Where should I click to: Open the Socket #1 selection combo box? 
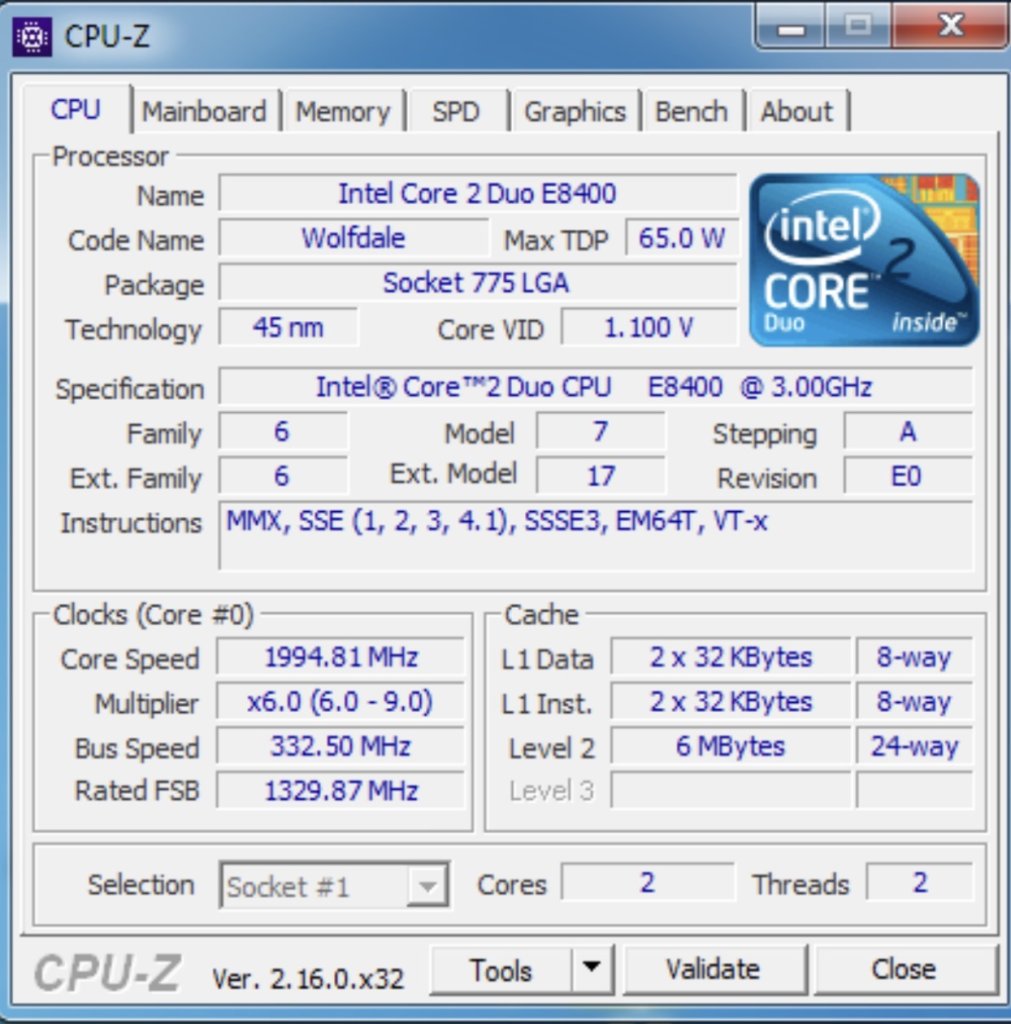pos(334,886)
